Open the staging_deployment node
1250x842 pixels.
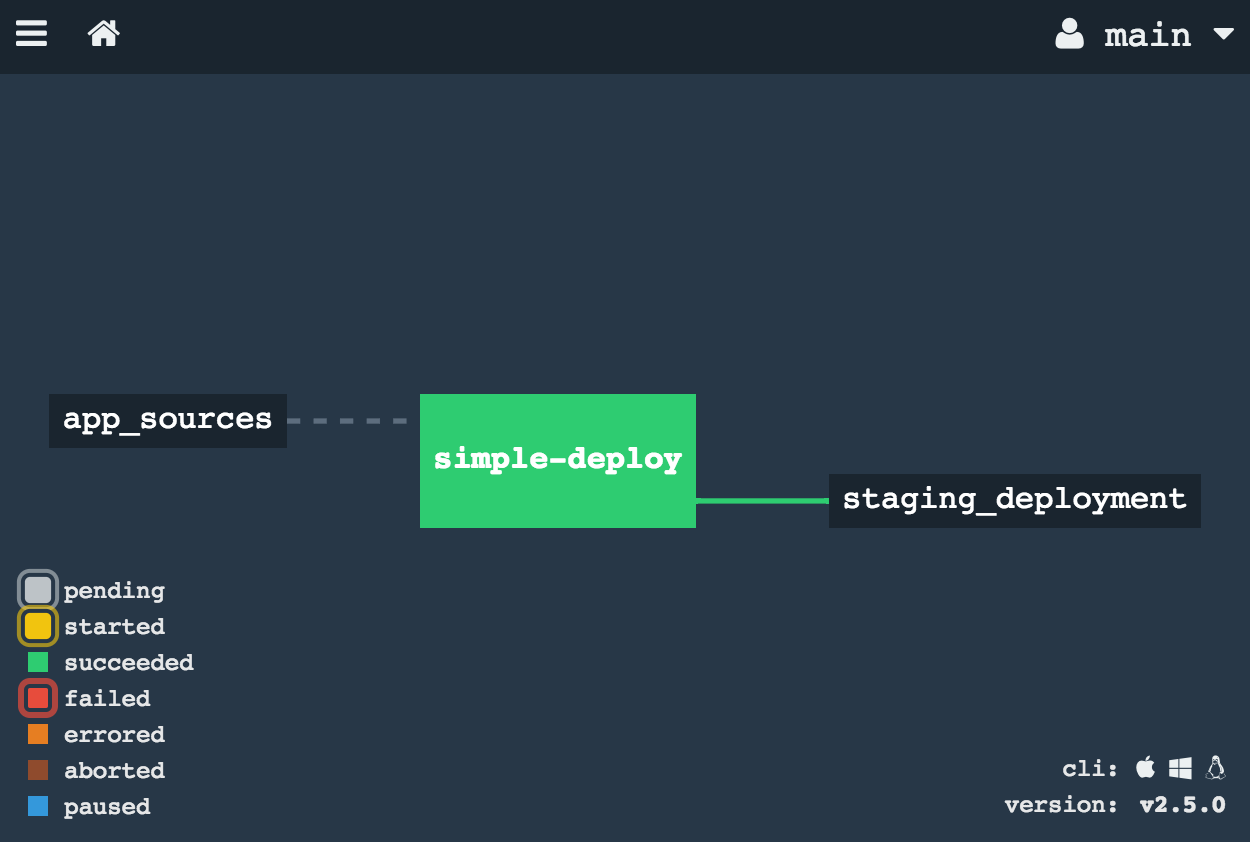[x=1014, y=499]
